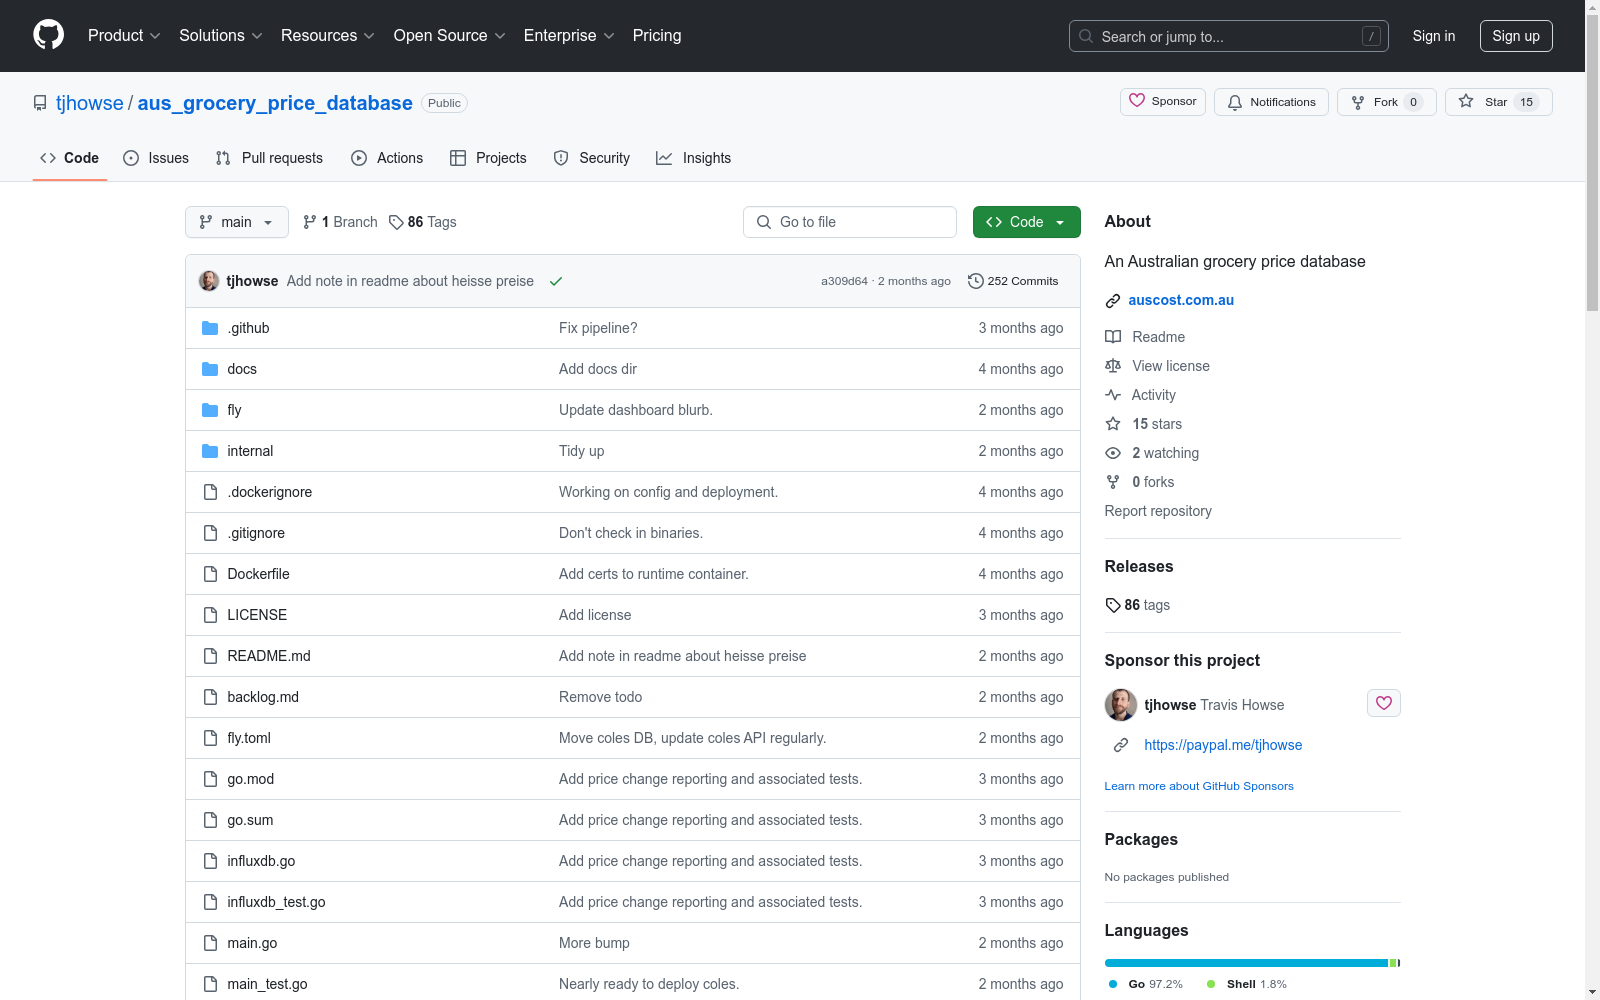Click the heart icon beside tjhowse sponsor
1600x1000 pixels.
[x=1384, y=703]
